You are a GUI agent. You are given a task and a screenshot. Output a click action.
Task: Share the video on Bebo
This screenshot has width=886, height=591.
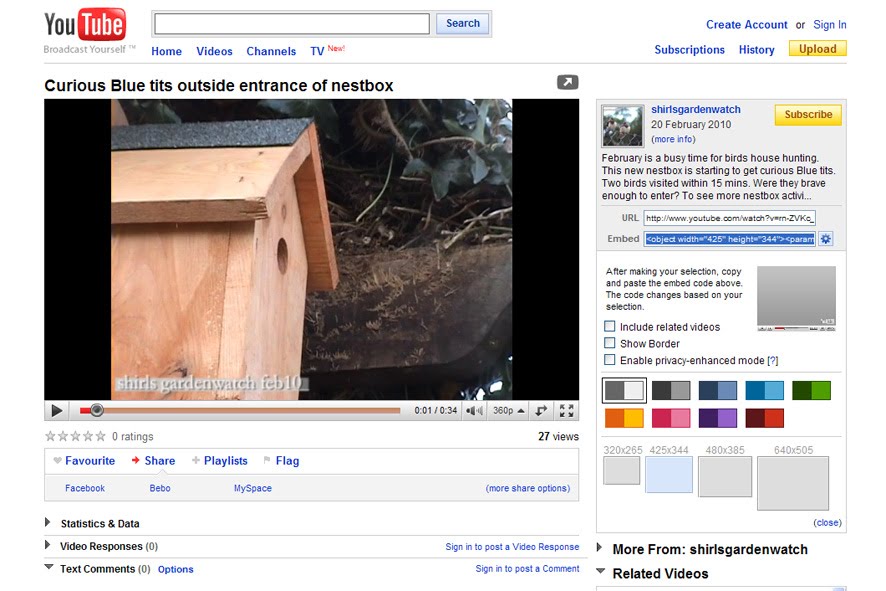pos(160,488)
